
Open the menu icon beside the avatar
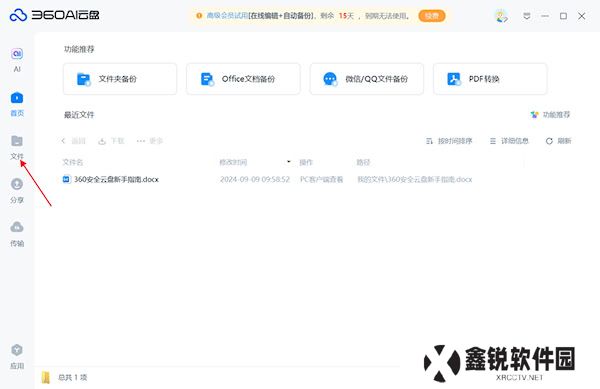pos(527,16)
